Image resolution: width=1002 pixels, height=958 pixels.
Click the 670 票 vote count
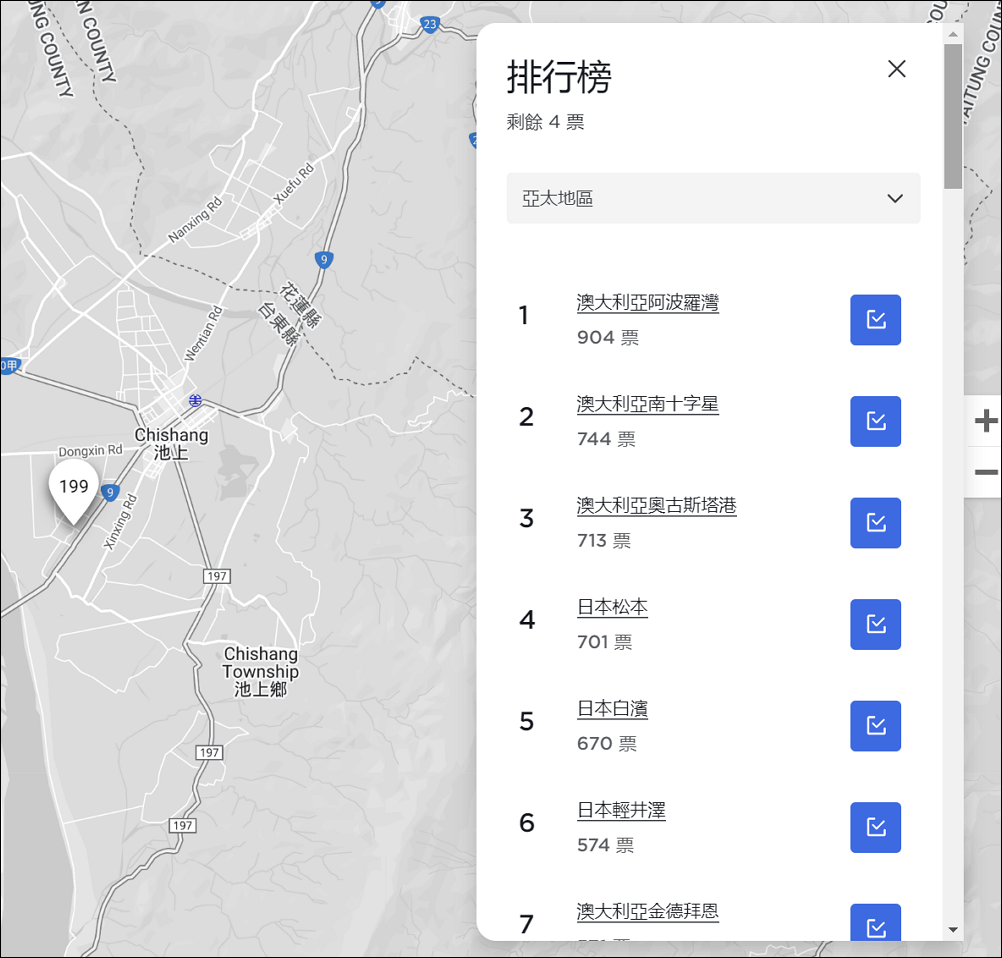coord(606,744)
